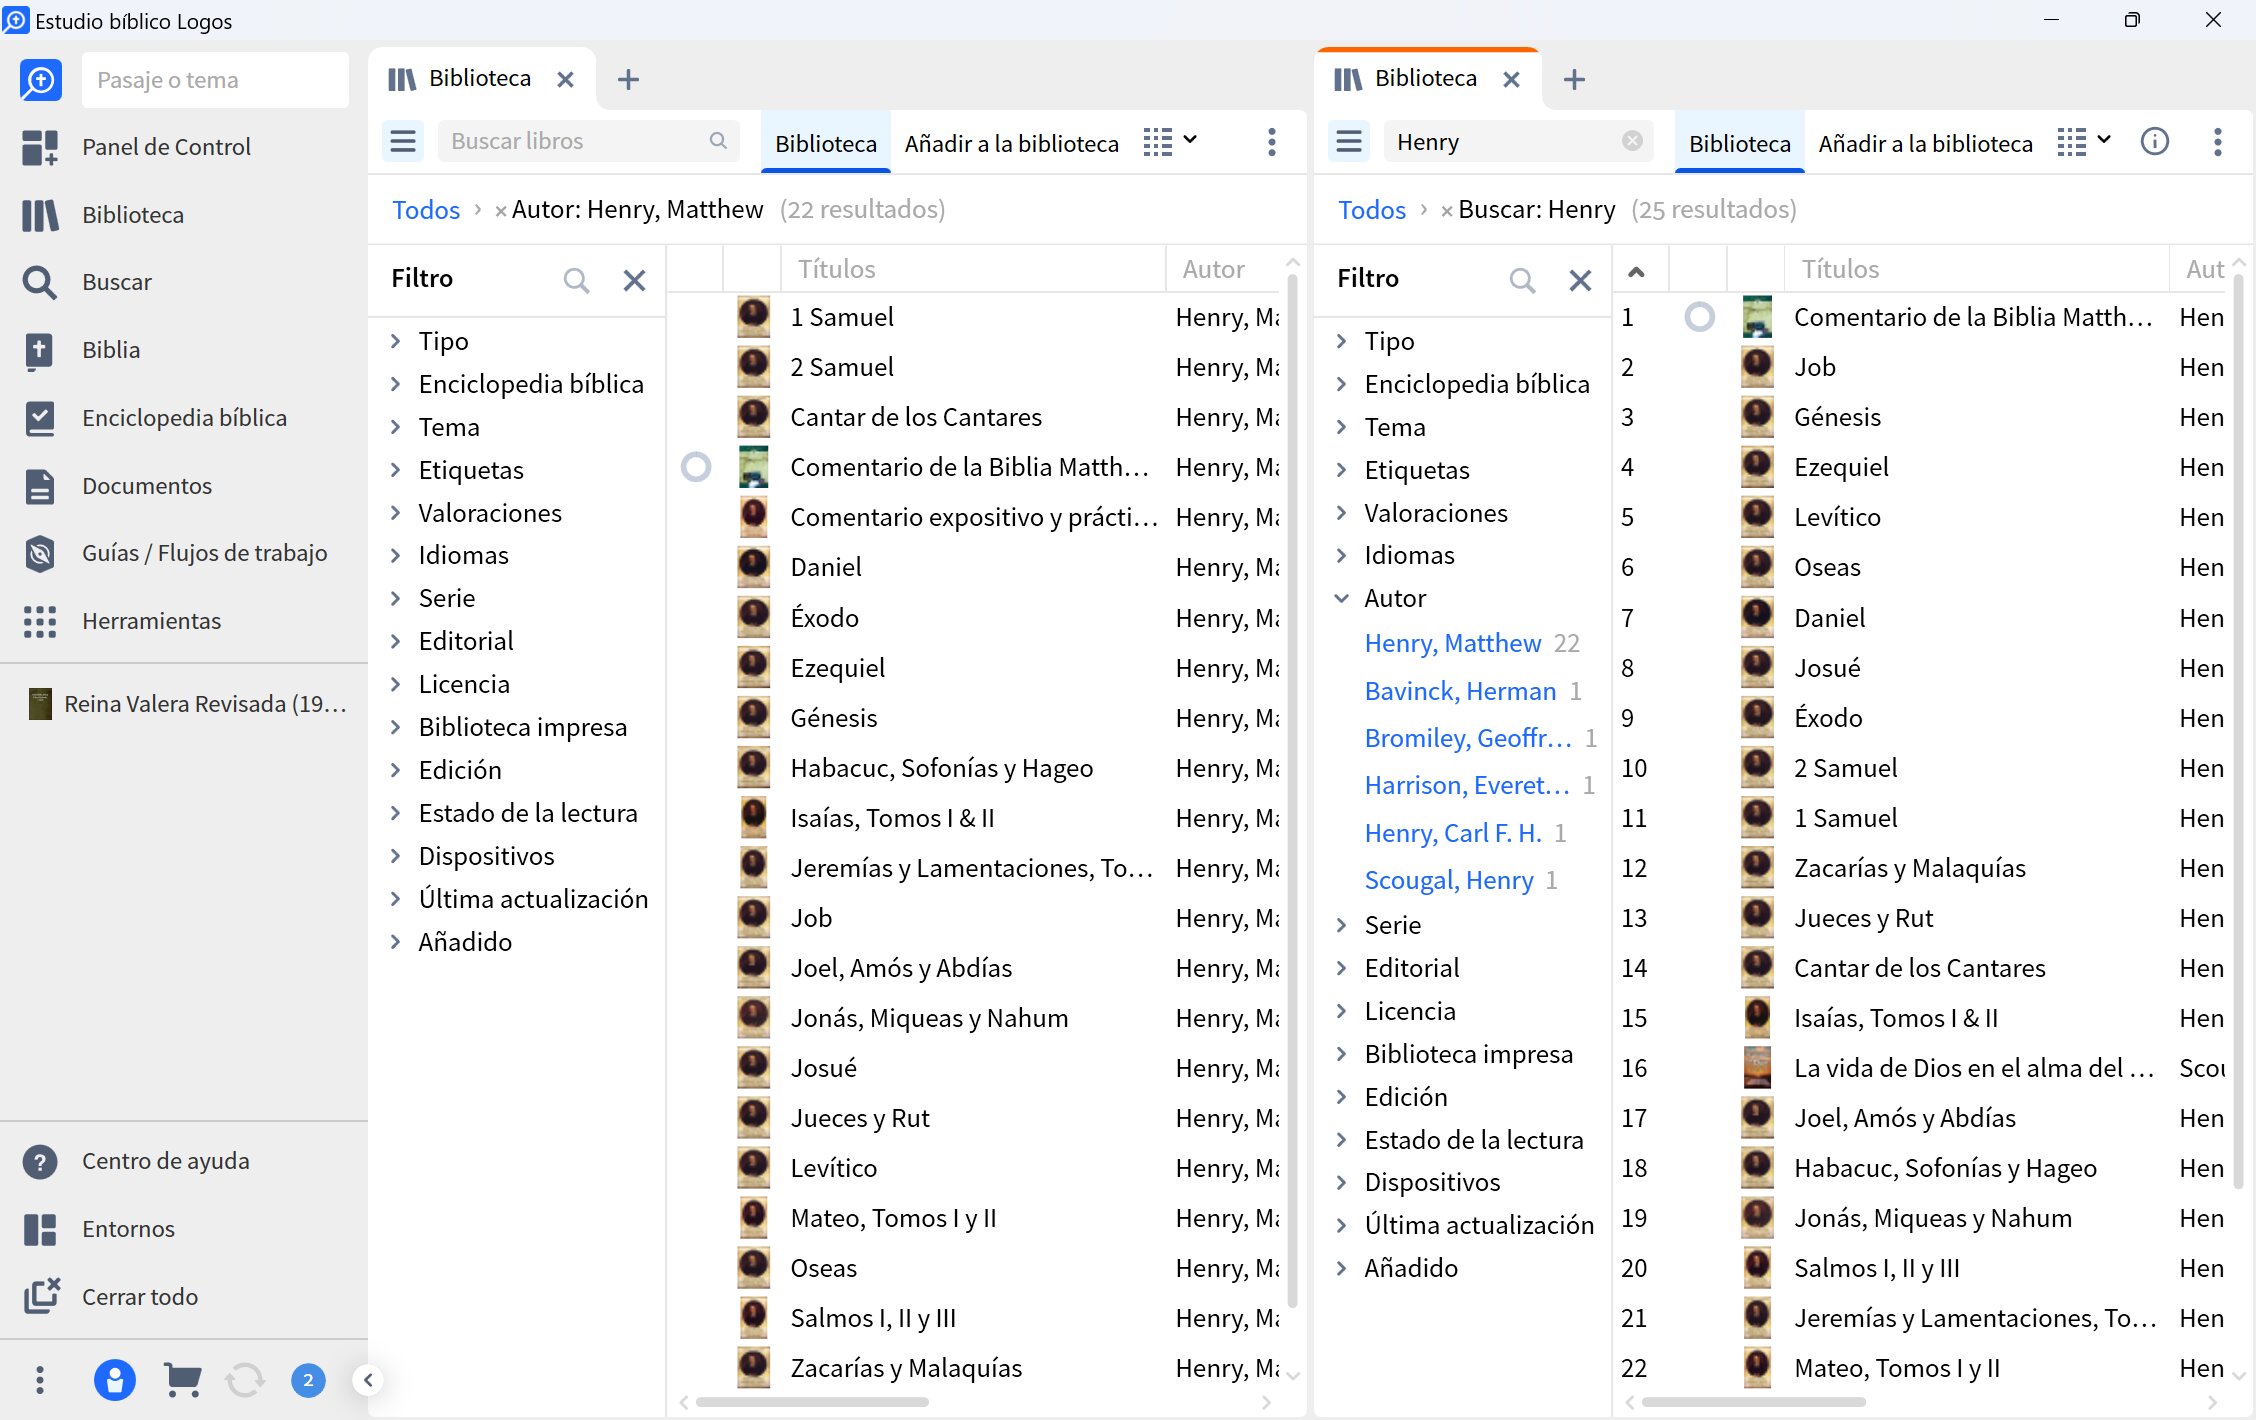
Task: Open the left library panel kebab menu
Action: click(1272, 142)
